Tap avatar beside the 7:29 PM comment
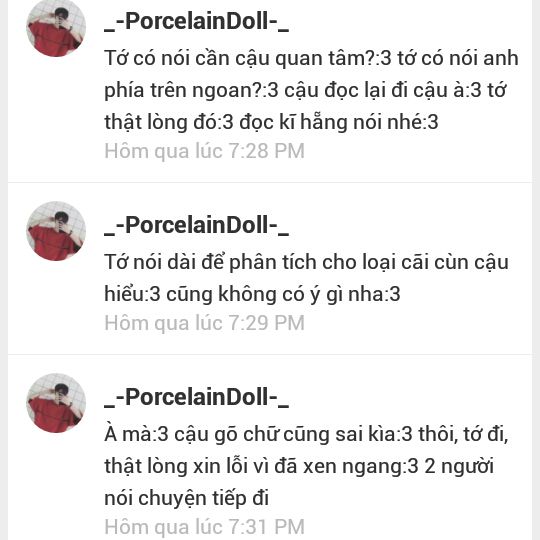Viewport: 540px width, 540px height. coord(56,231)
